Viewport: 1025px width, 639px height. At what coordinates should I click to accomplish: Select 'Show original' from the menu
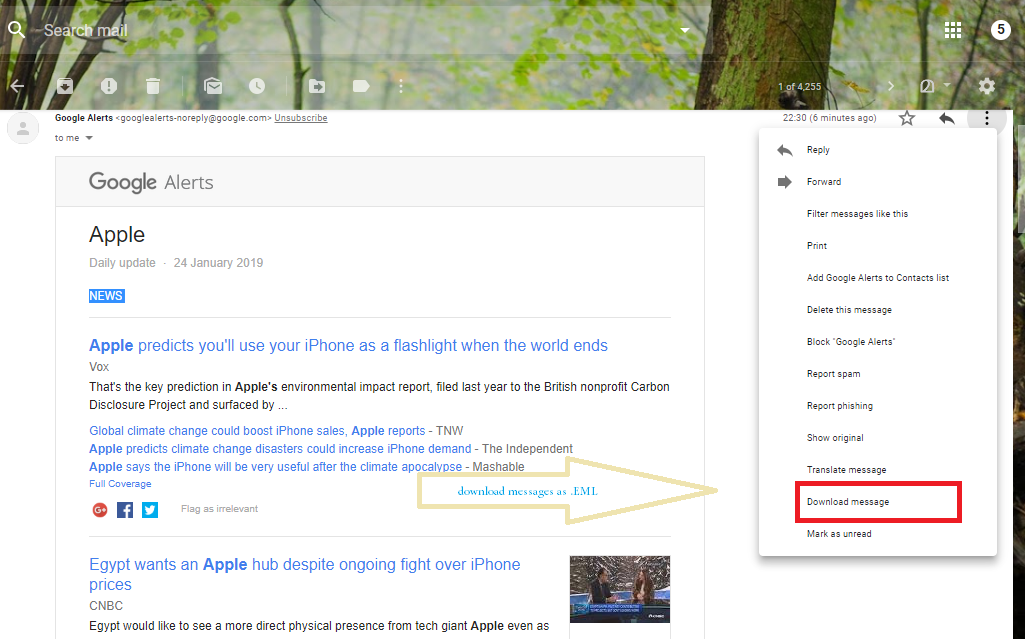pyautogui.click(x=834, y=437)
